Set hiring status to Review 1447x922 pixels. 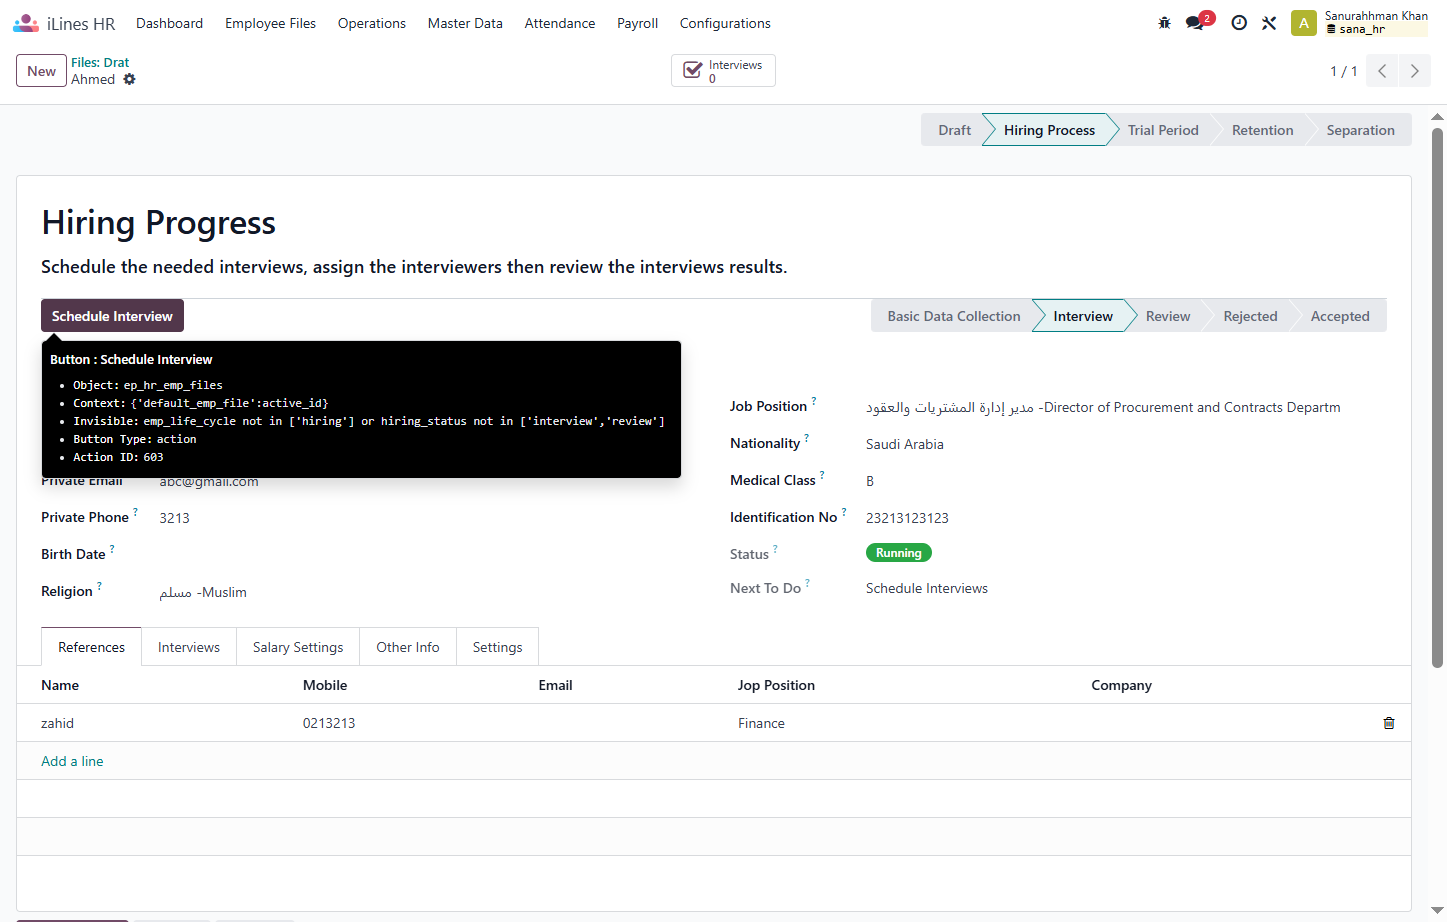tap(1168, 316)
